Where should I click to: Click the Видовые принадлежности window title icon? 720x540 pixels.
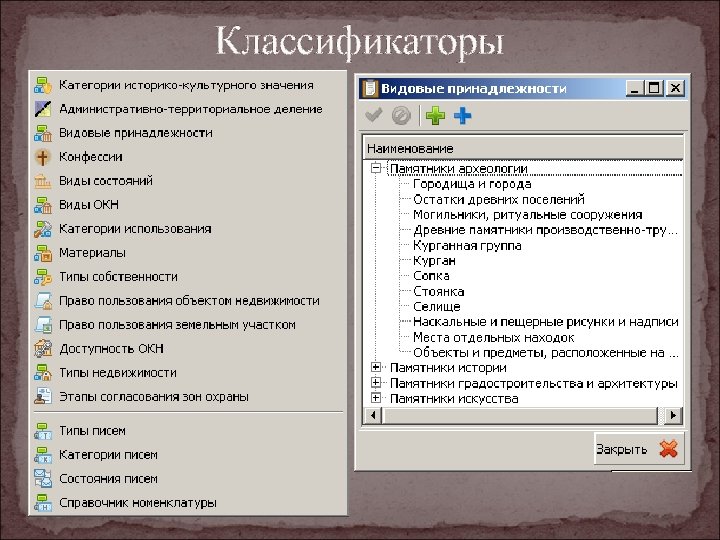(369, 89)
